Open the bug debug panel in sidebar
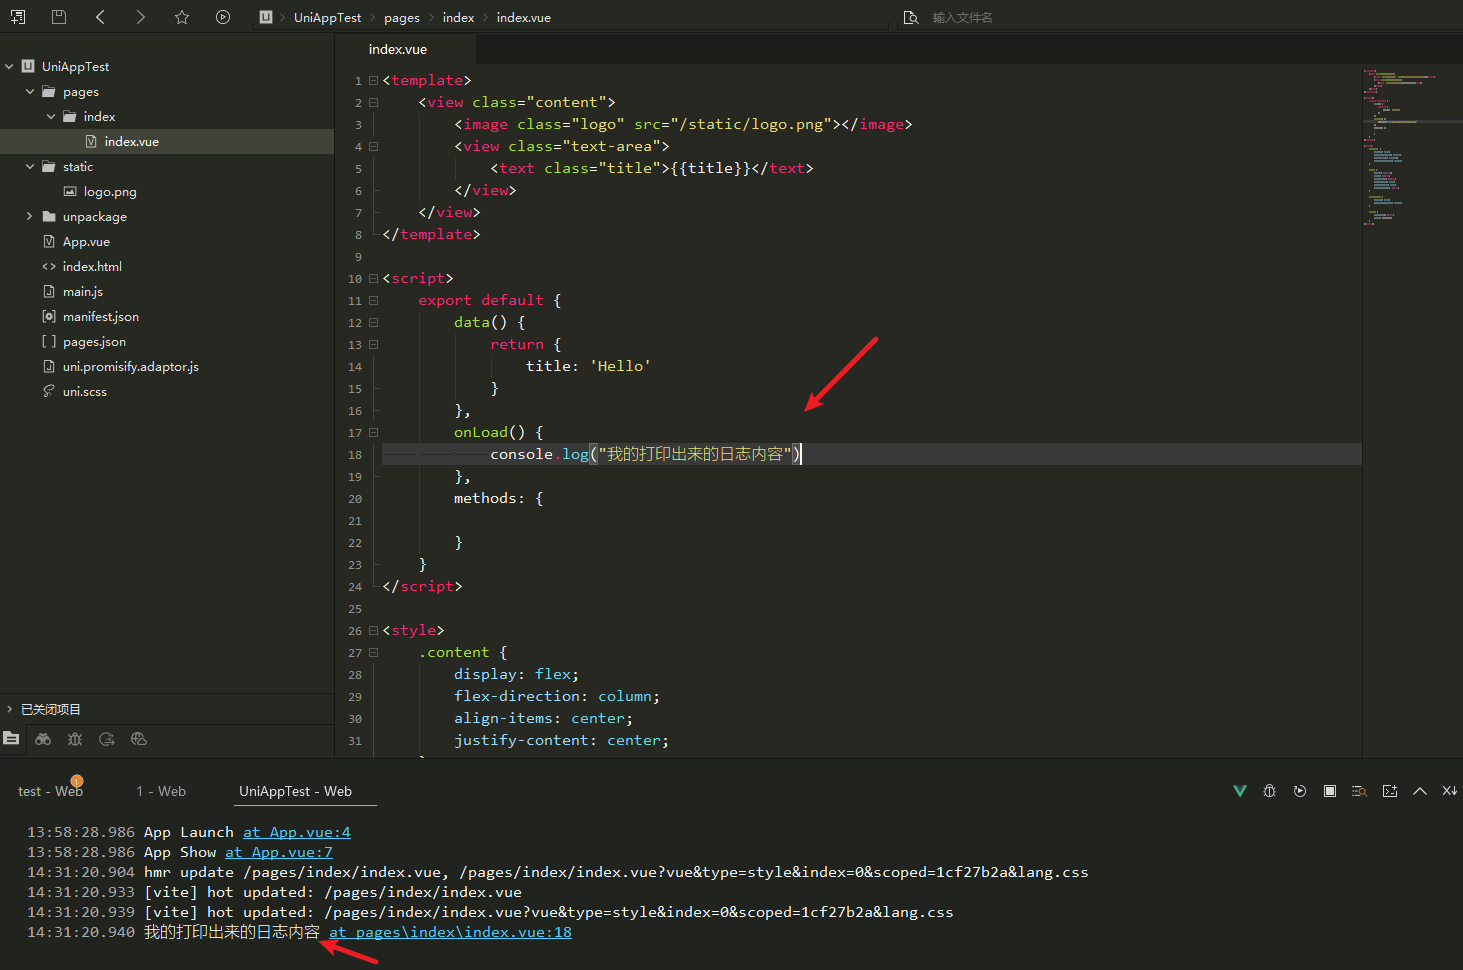This screenshot has height=970, width=1463. [x=75, y=739]
